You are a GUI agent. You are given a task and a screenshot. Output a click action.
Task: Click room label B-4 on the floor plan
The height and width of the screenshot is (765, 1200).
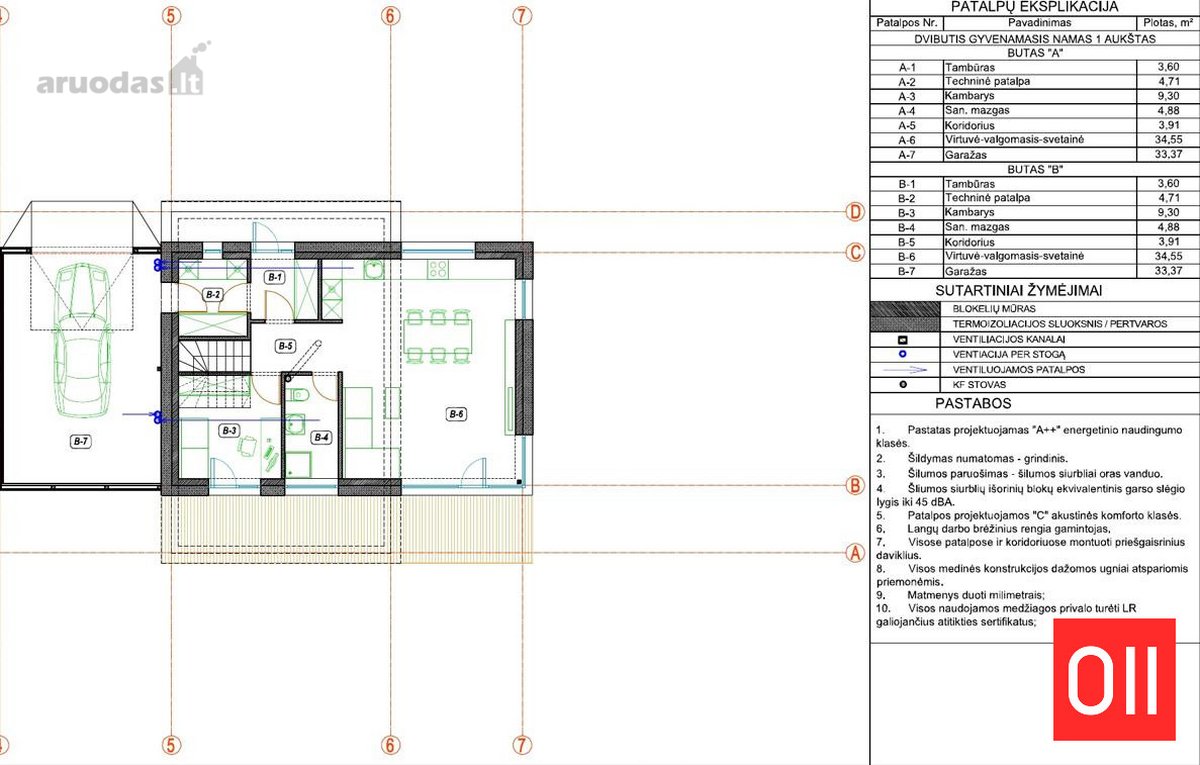click(x=321, y=437)
